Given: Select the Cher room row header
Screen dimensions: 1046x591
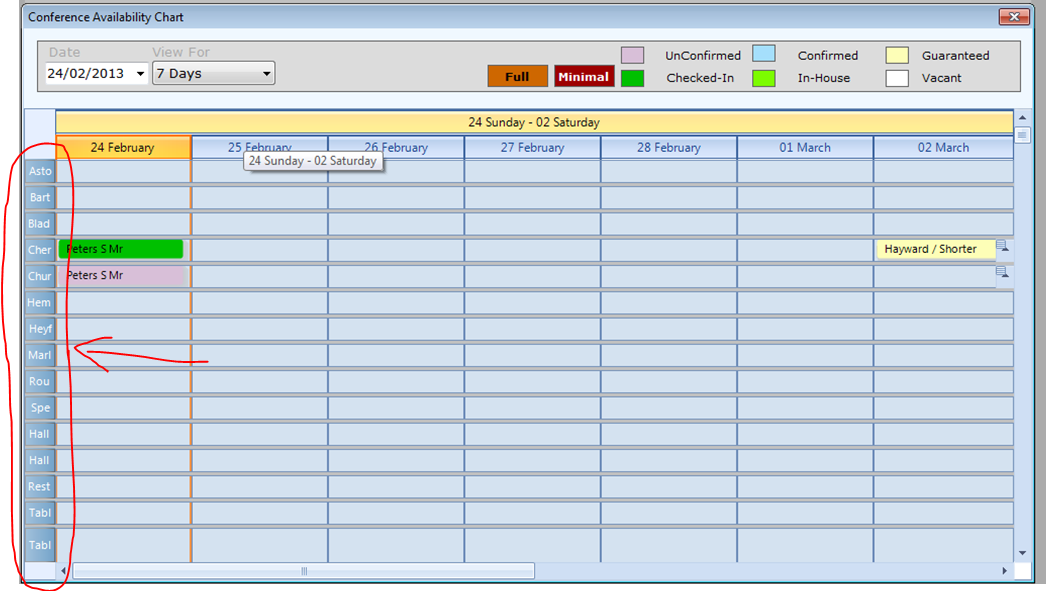Looking at the screenshot, I should tap(40, 250).
